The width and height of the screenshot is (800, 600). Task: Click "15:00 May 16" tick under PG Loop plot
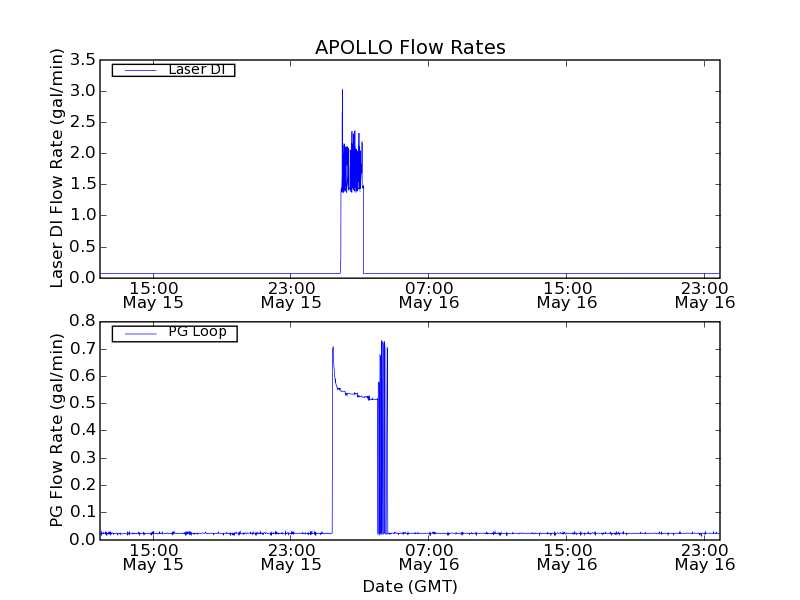pos(567,558)
